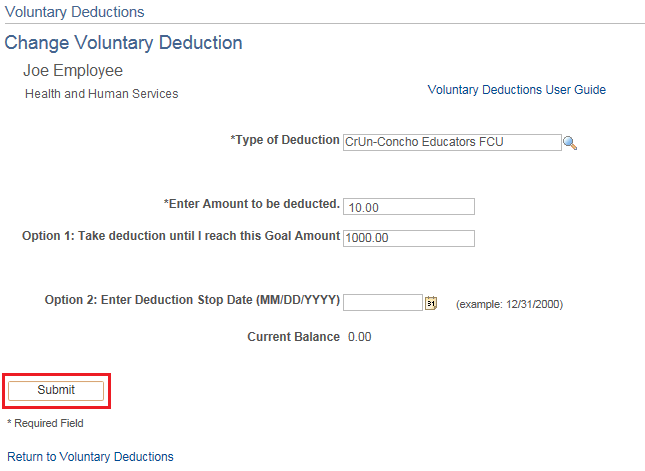
Task: Select the Joe Employee name text
Action: pyautogui.click(x=73, y=72)
